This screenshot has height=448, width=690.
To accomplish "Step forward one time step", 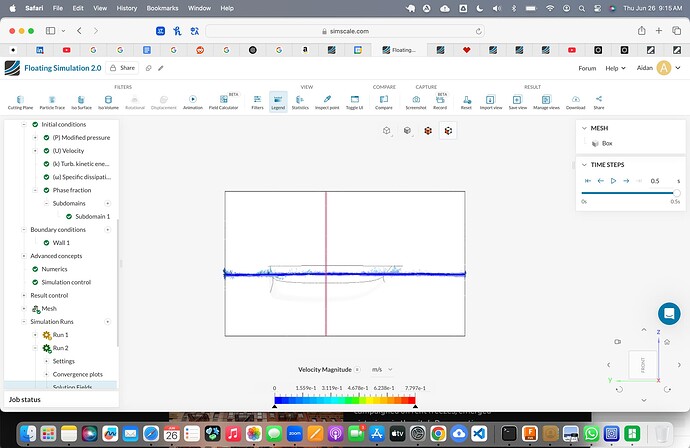I will tap(626, 181).
